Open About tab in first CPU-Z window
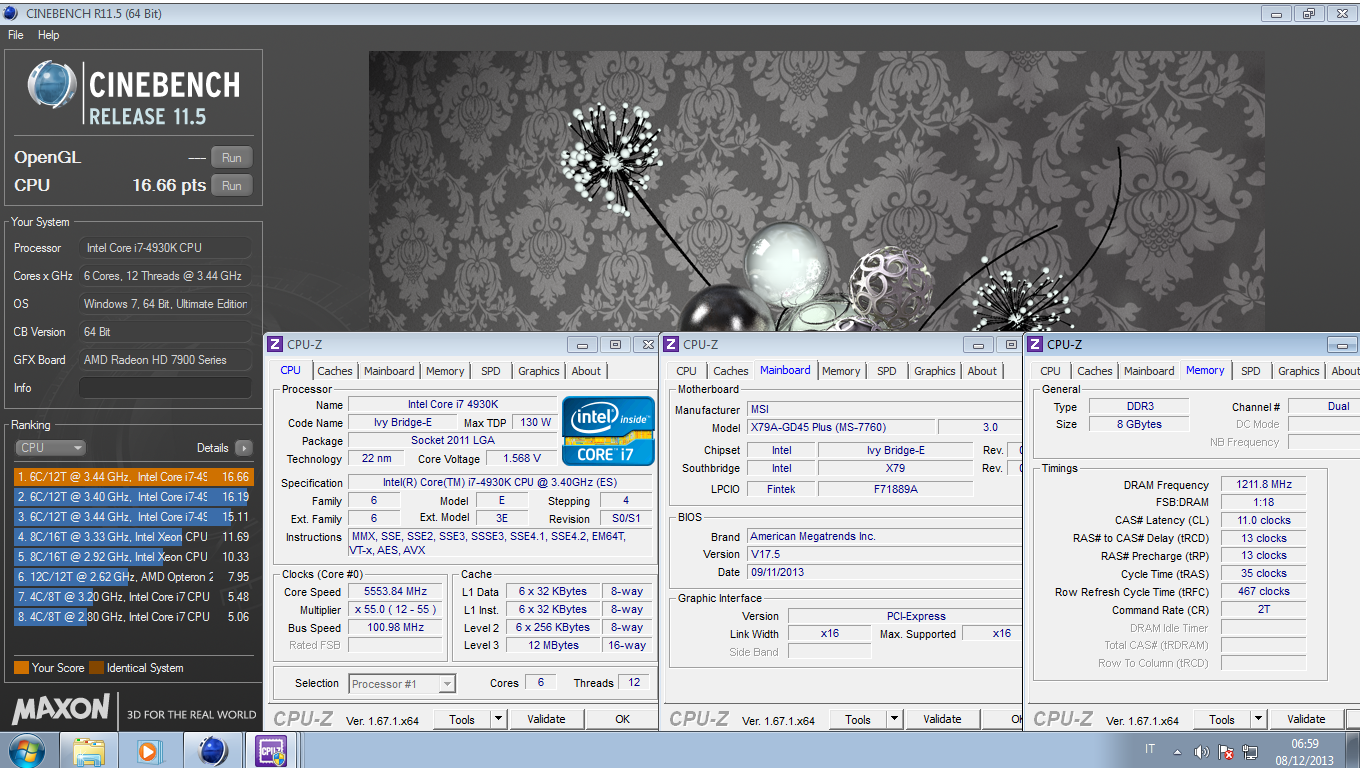This screenshot has width=1360, height=768. [586, 371]
